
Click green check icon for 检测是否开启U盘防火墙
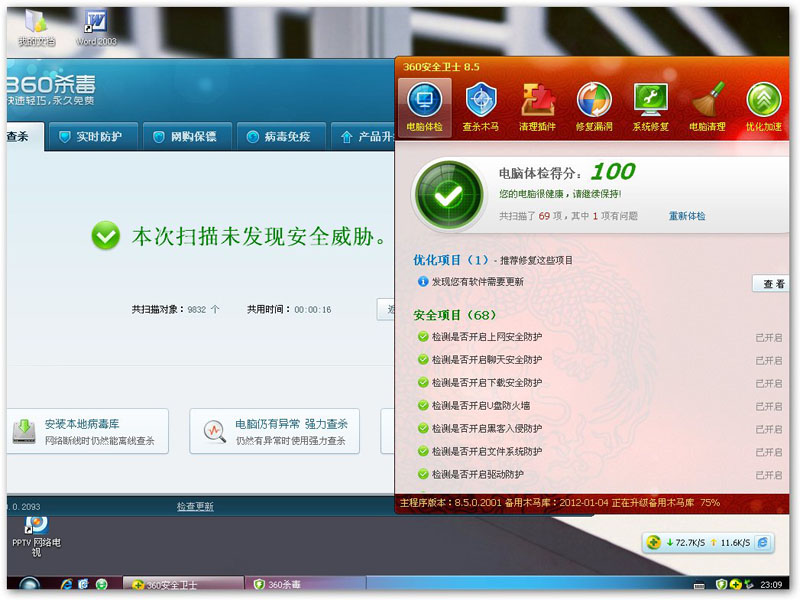(x=422, y=406)
